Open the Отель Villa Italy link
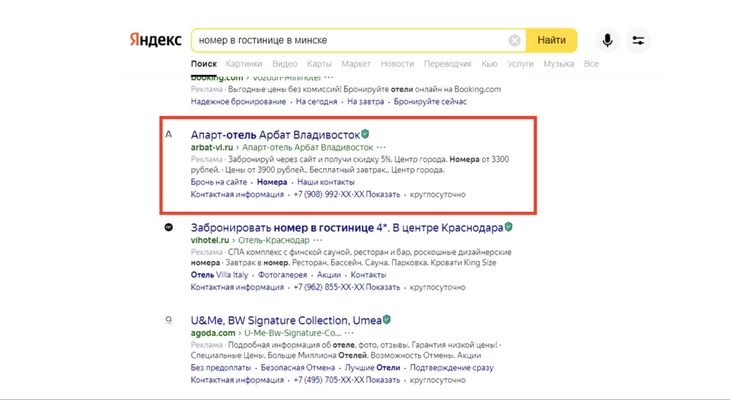Image resolution: width=730 pixels, height=400 pixels. click(x=219, y=275)
